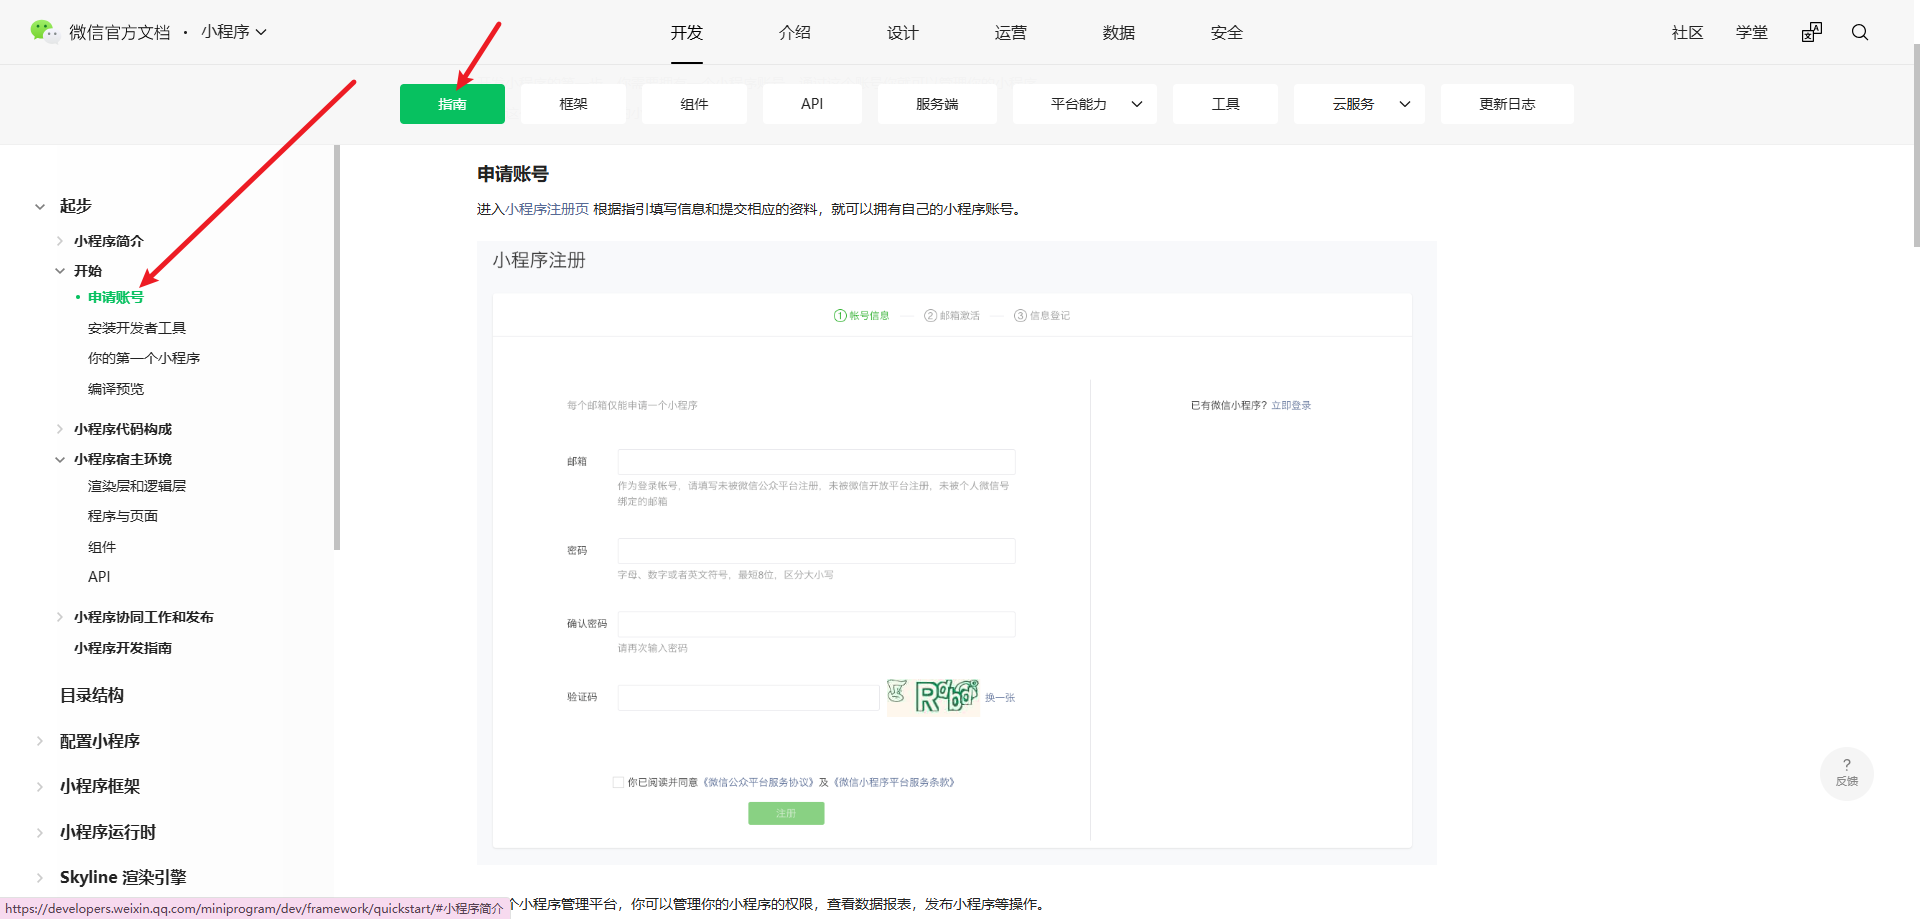The height and width of the screenshot is (919, 1920).
Task: Collapse 小程序宿主环境 tree node
Action: click(60, 459)
